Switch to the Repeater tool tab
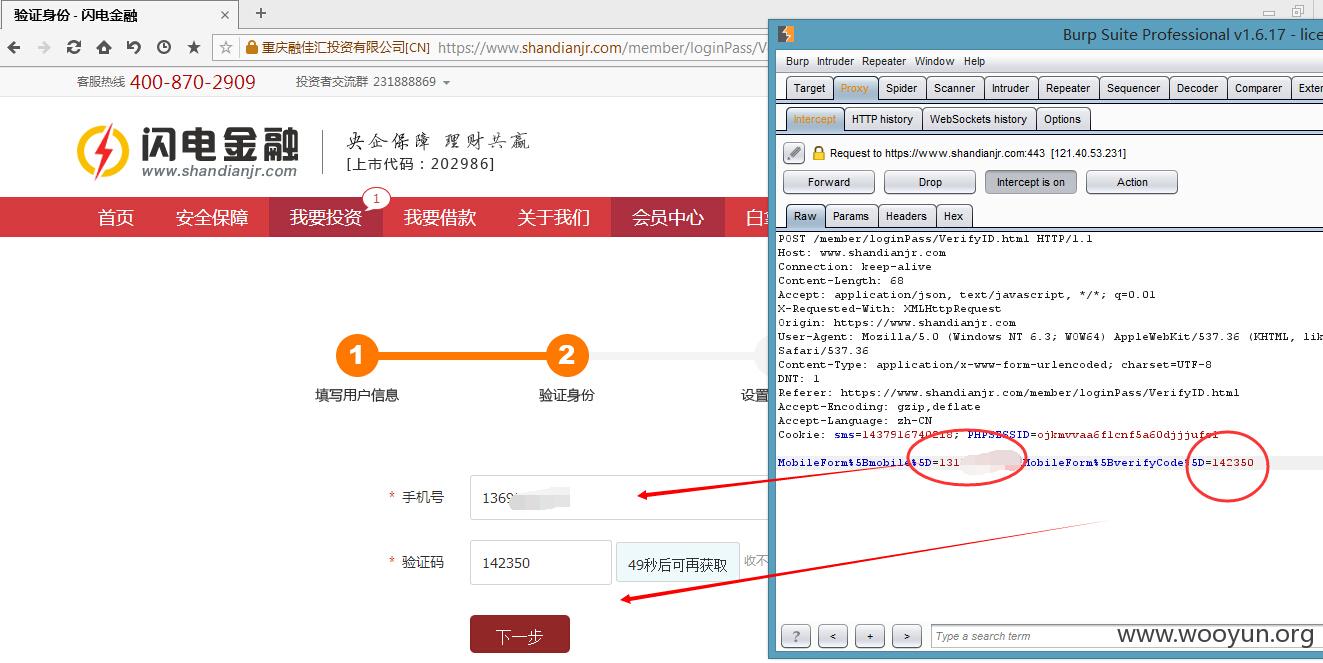Screen dimensions: 1323x663 (x=1067, y=88)
